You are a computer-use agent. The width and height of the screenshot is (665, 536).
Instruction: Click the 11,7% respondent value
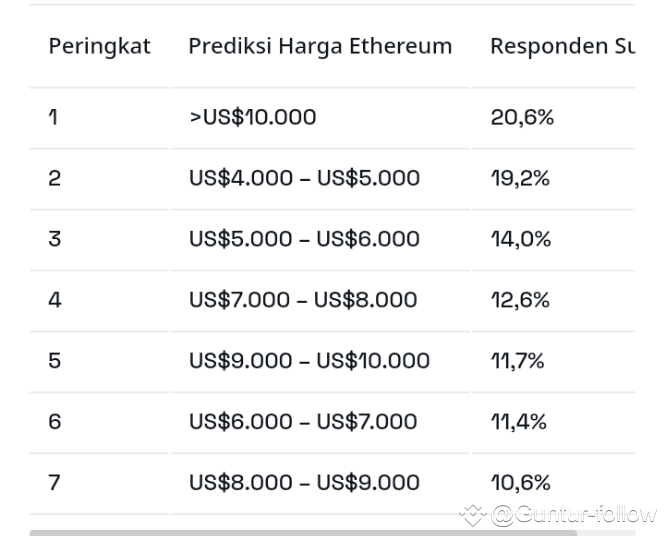(x=517, y=361)
